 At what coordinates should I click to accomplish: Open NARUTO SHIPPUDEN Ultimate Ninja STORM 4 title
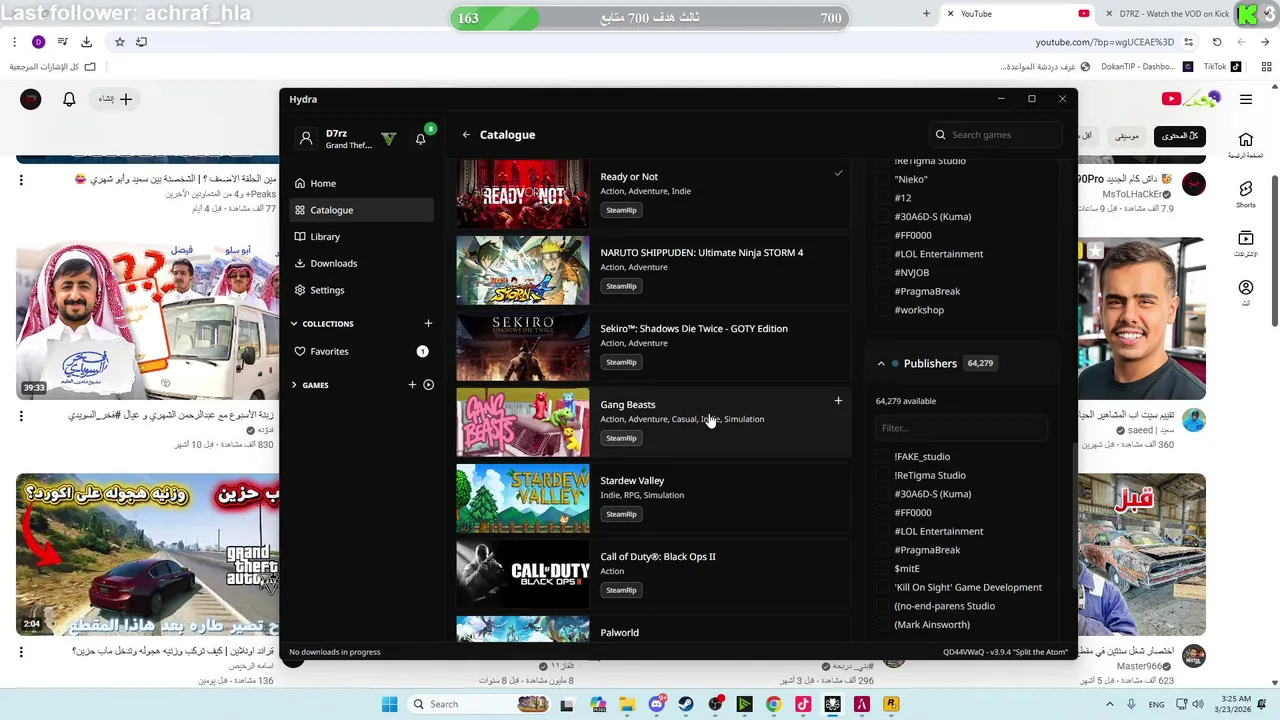[701, 253]
